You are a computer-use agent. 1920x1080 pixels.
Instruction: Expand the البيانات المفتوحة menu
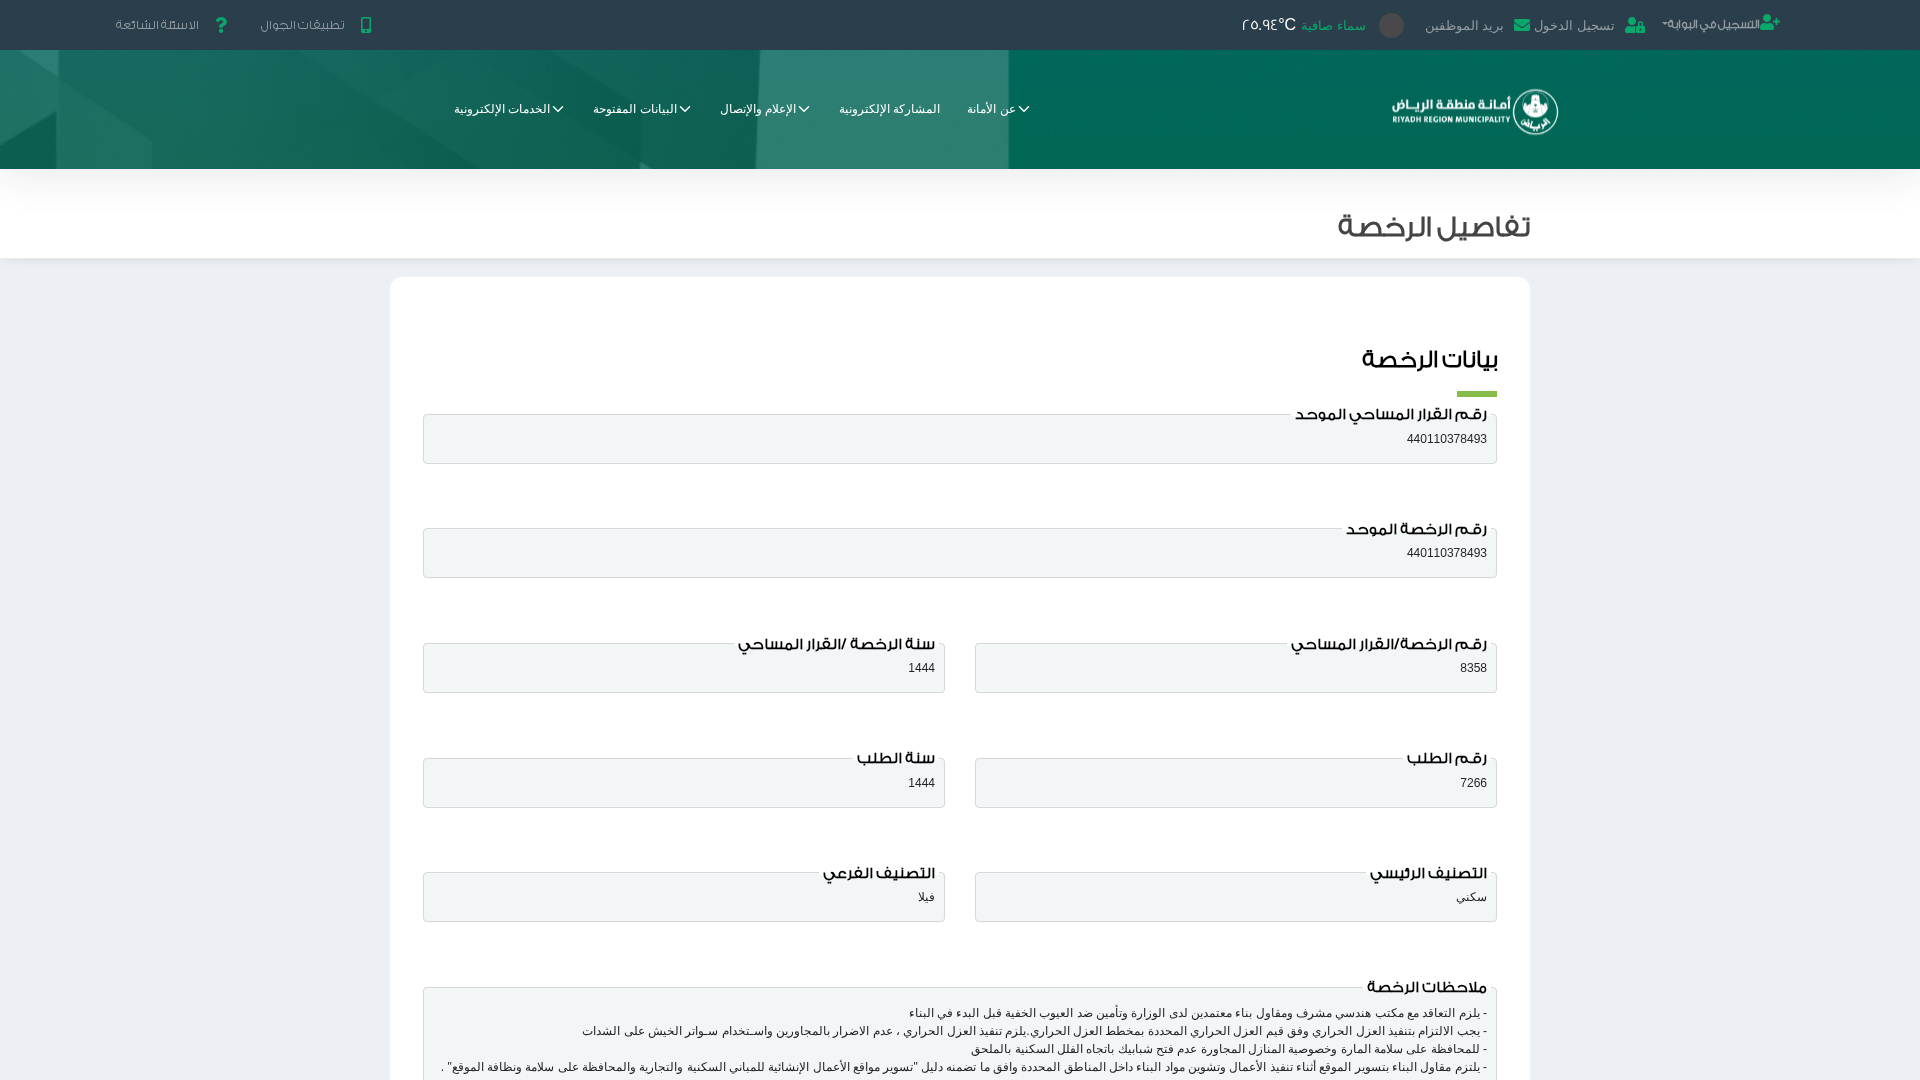[642, 109]
